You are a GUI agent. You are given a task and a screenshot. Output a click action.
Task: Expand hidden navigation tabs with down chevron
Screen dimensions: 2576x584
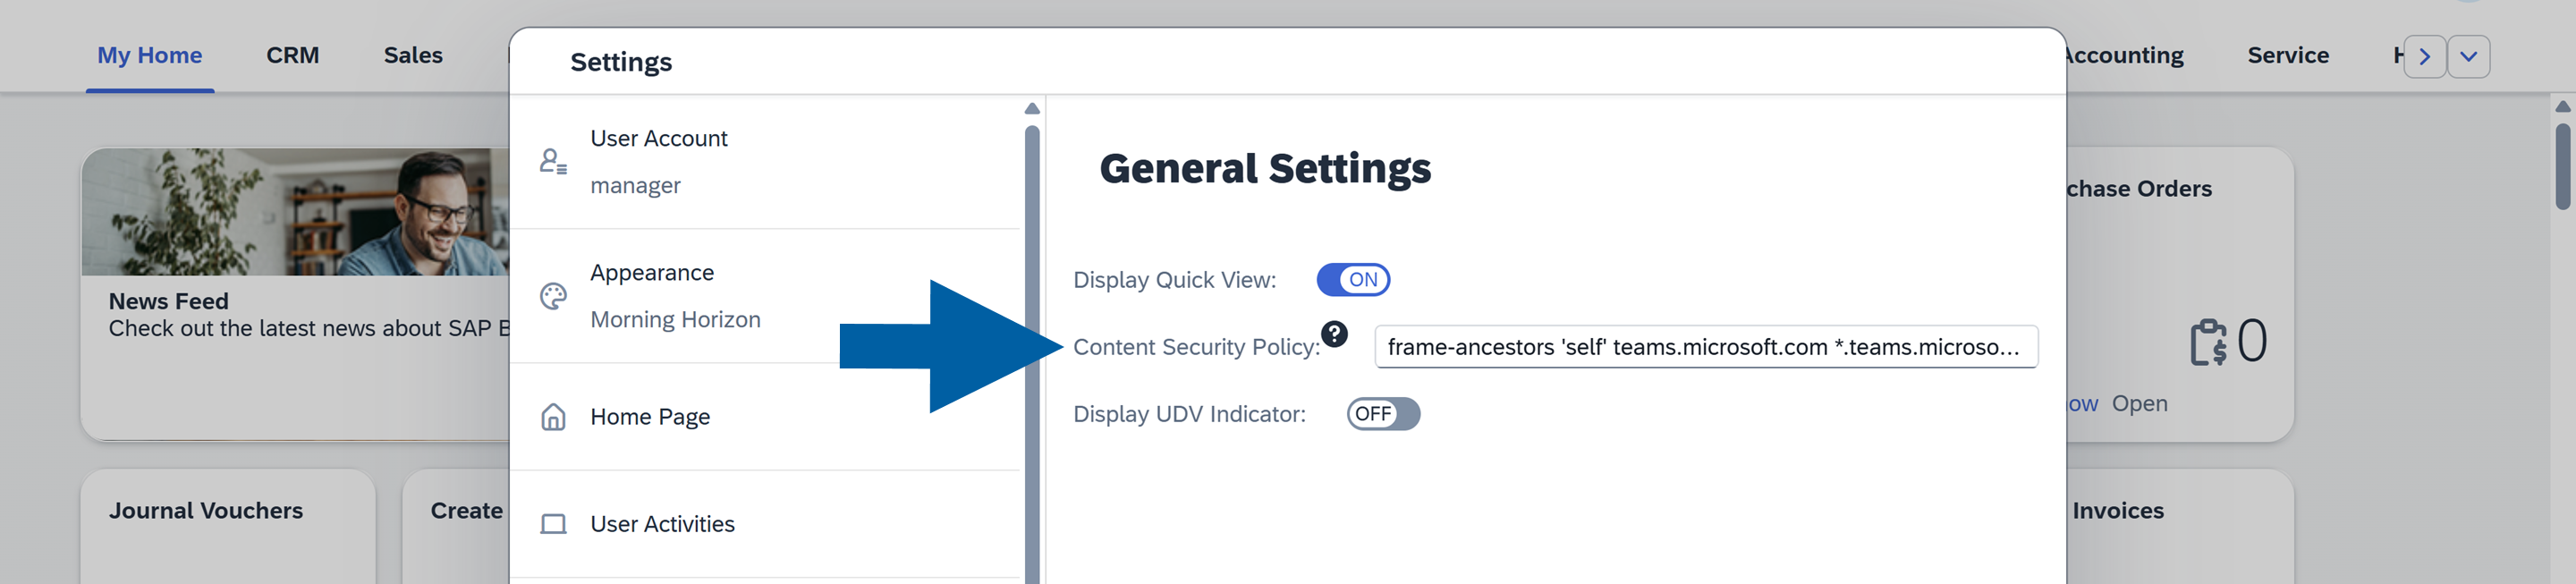2467,57
